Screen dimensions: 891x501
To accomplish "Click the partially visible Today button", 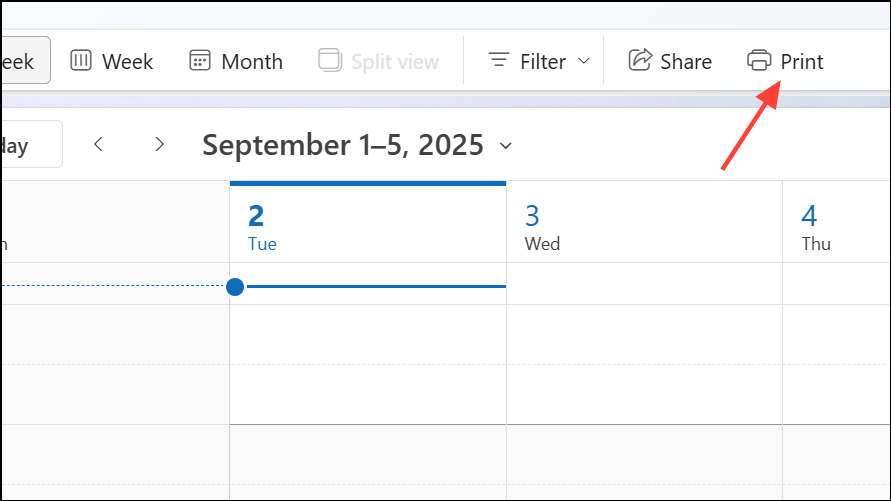I will tap(31, 144).
